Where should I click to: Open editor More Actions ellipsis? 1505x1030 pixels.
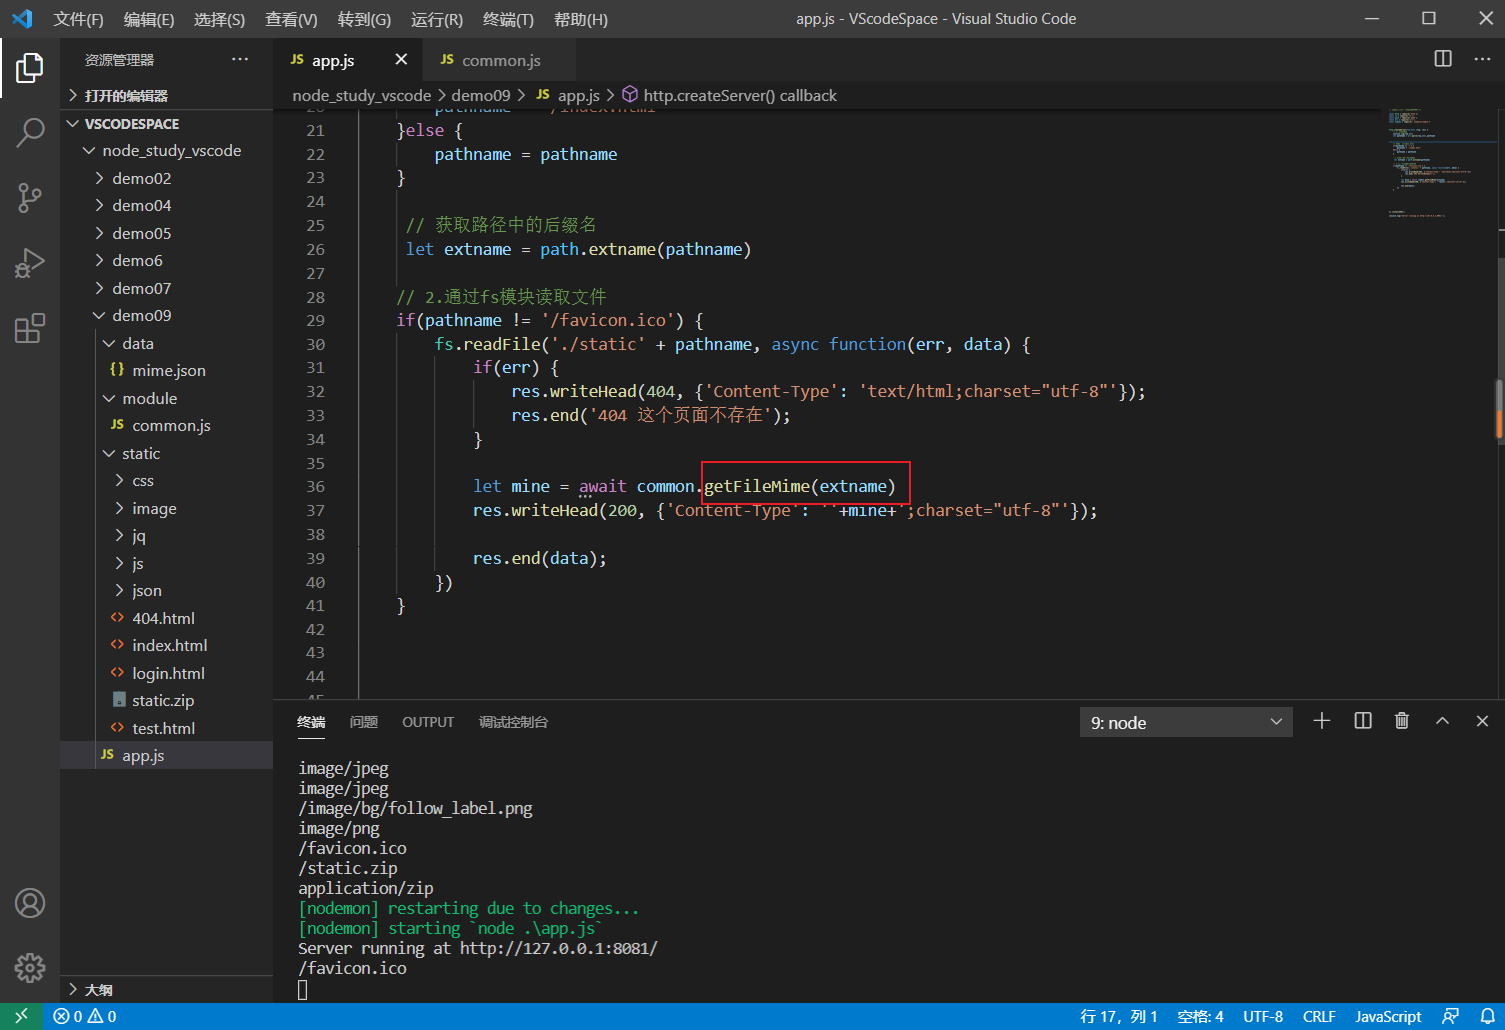1482,59
